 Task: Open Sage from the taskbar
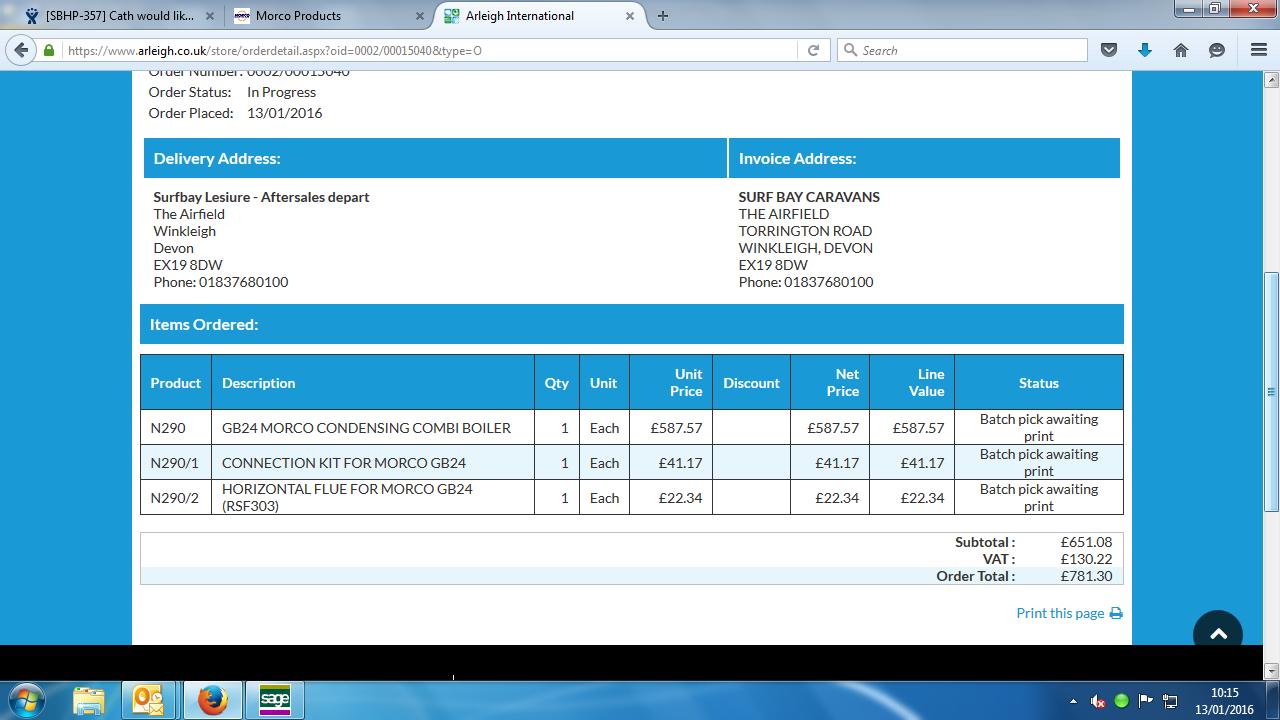coord(274,700)
